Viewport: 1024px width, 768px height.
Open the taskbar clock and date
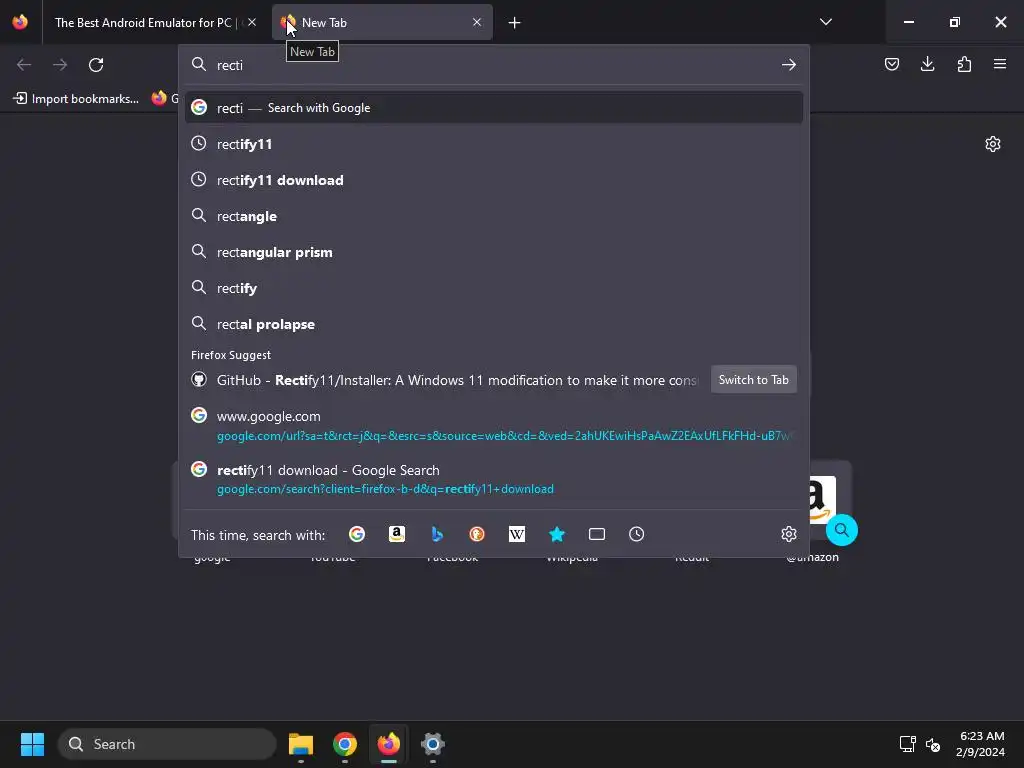(981, 744)
